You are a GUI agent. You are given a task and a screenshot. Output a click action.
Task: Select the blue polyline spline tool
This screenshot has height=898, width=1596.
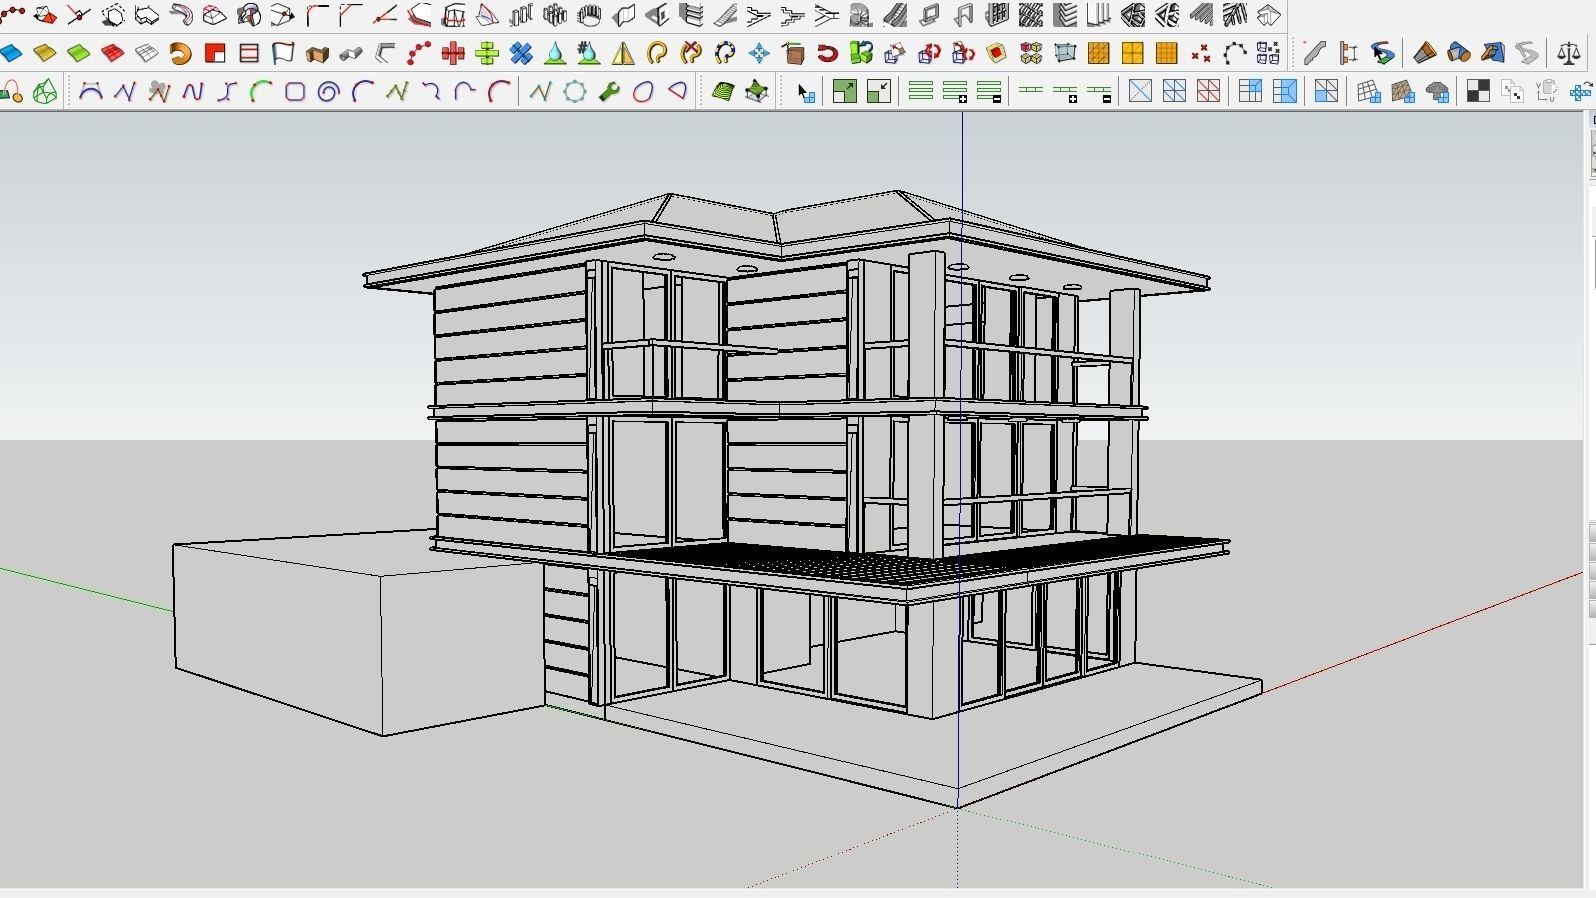[x=125, y=92]
